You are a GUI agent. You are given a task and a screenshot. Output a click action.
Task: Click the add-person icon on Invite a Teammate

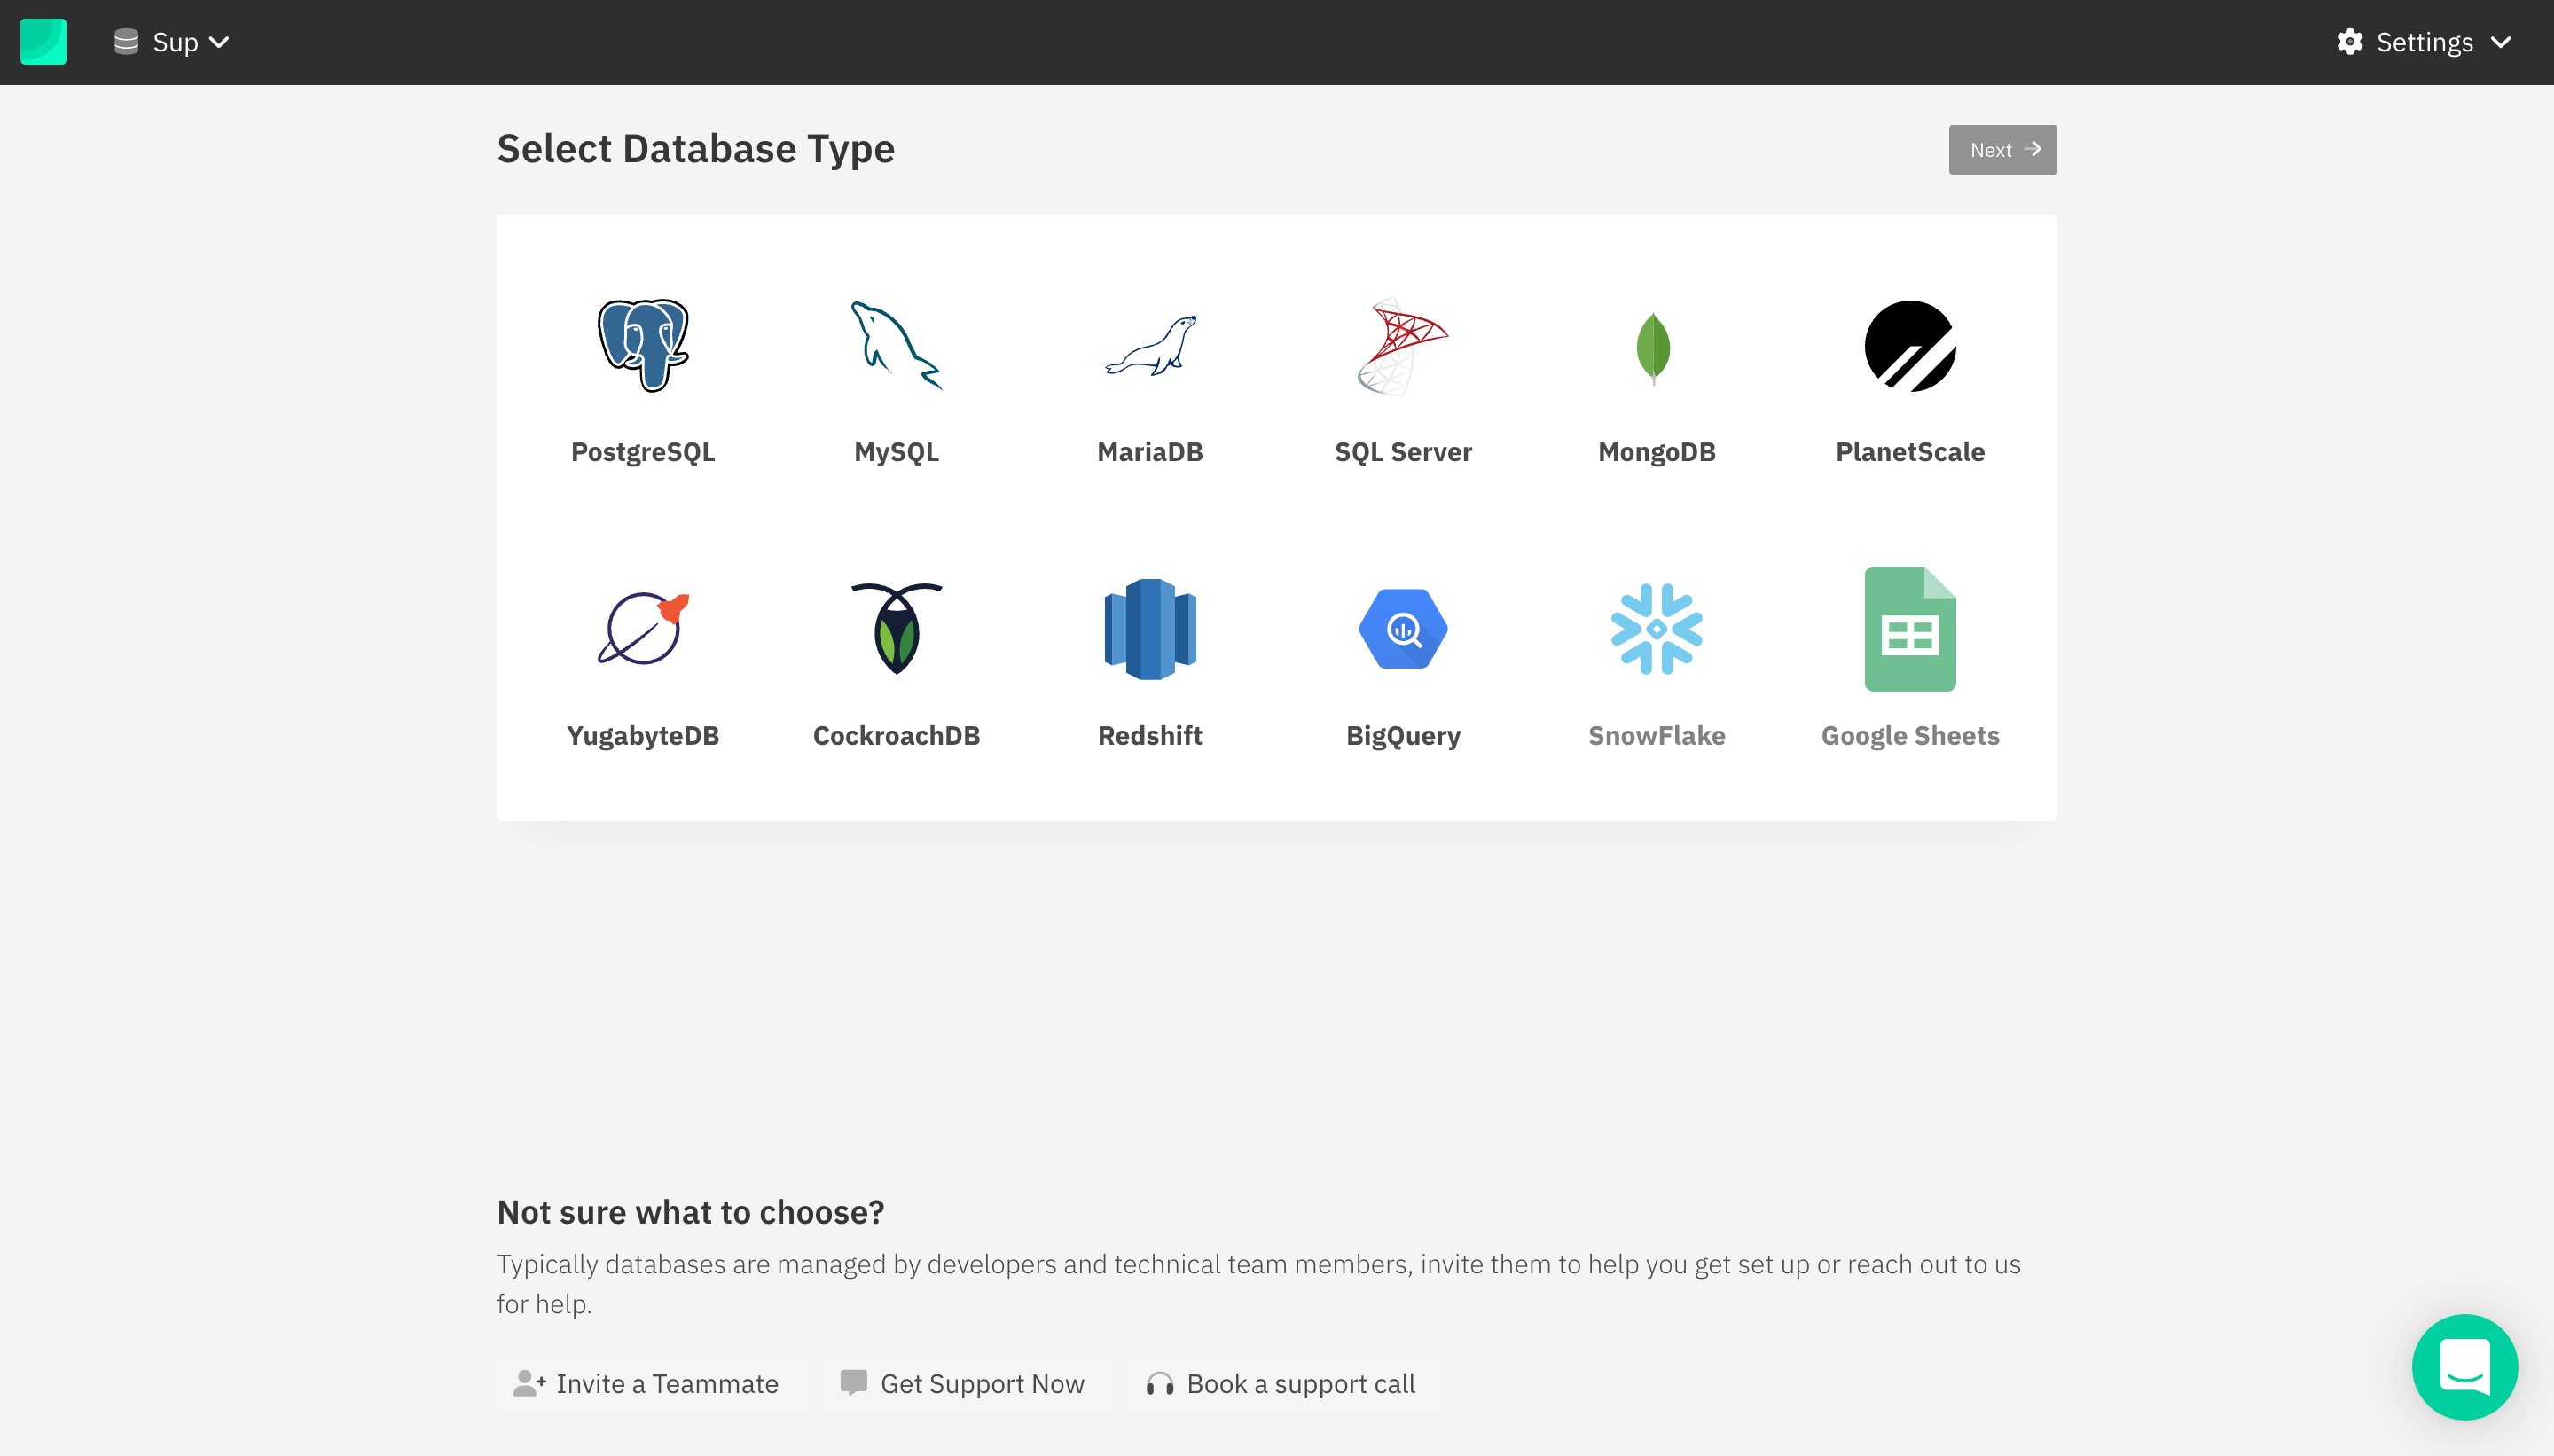click(529, 1383)
